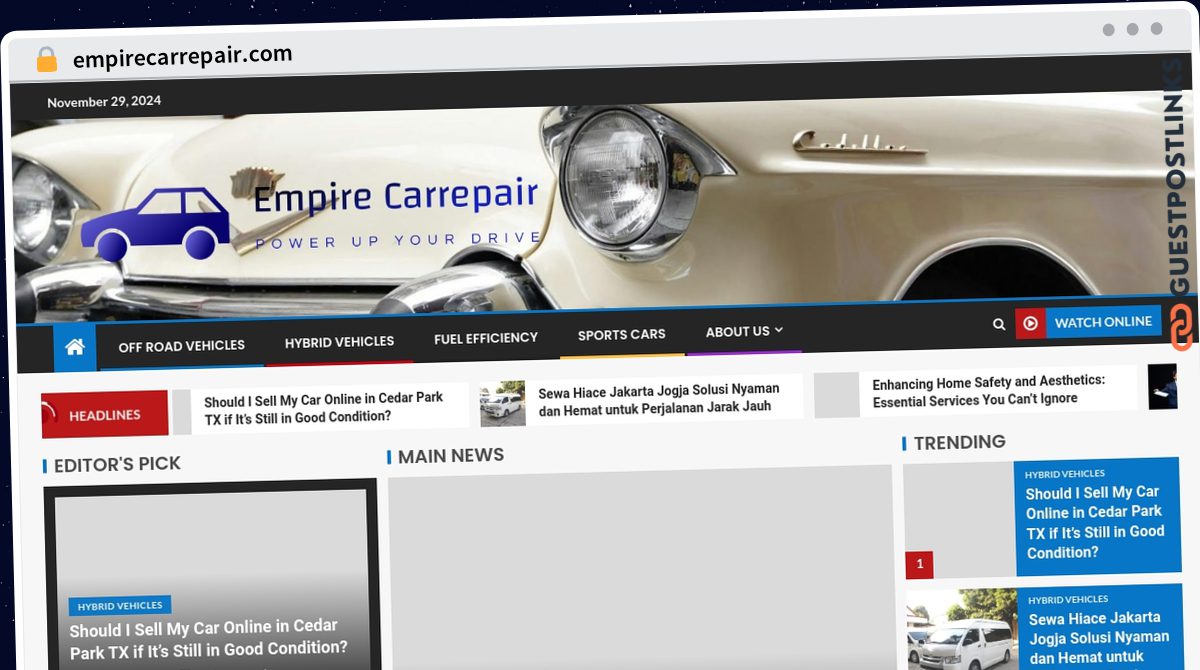Image resolution: width=1200 pixels, height=670 pixels.
Task: Select Fuel Efficiency in the navigation bar
Action: click(x=486, y=338)
